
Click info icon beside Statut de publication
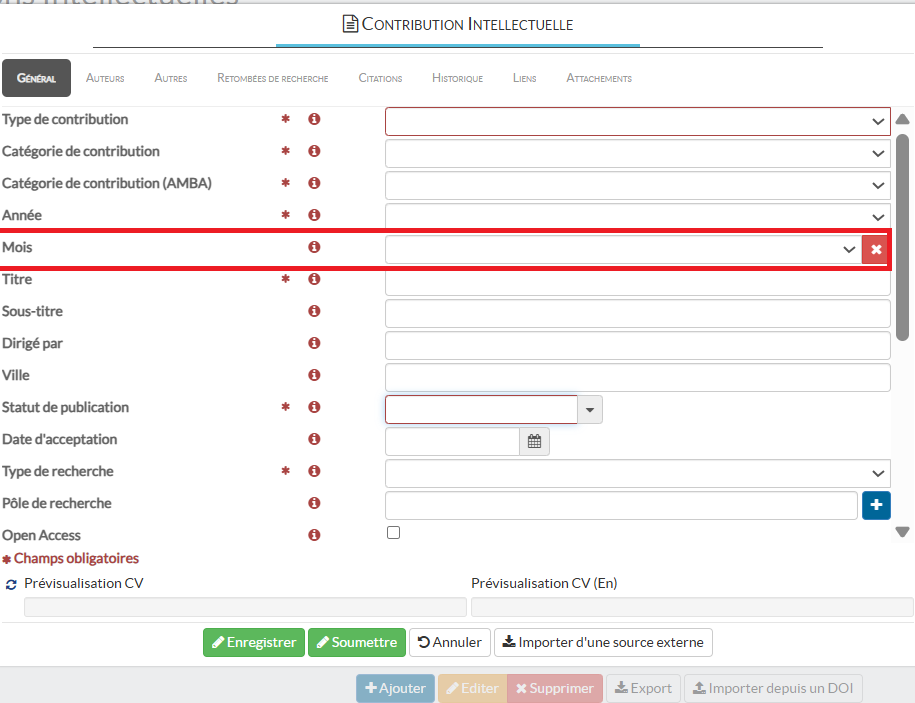coord(314,408)
